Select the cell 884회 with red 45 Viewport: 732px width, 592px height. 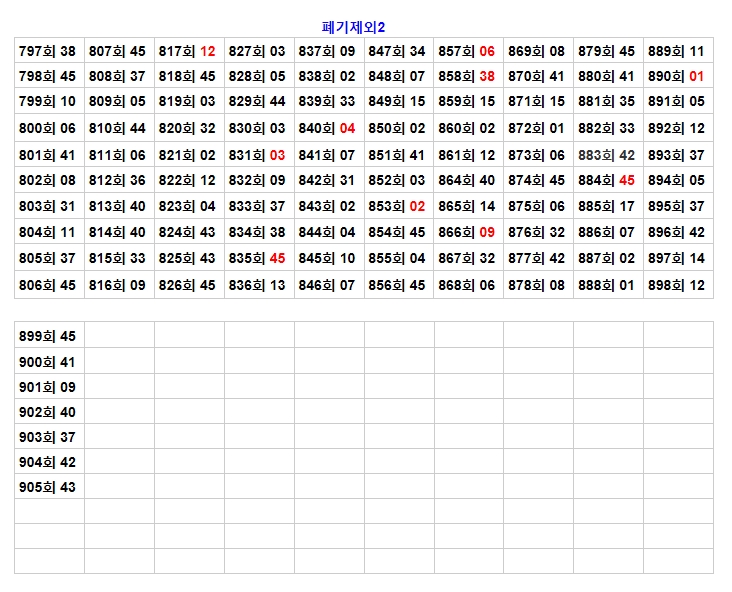click(607, 180)
